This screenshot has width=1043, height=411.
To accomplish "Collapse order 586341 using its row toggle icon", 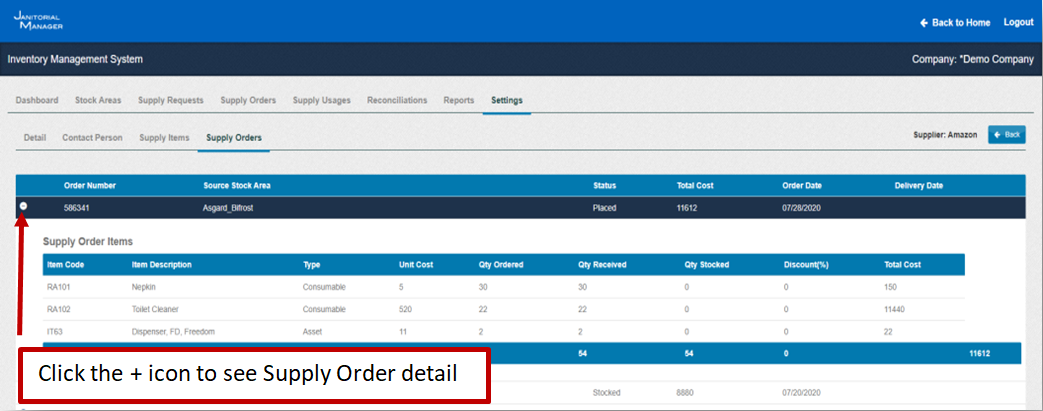I will click(x=23, y=206).
